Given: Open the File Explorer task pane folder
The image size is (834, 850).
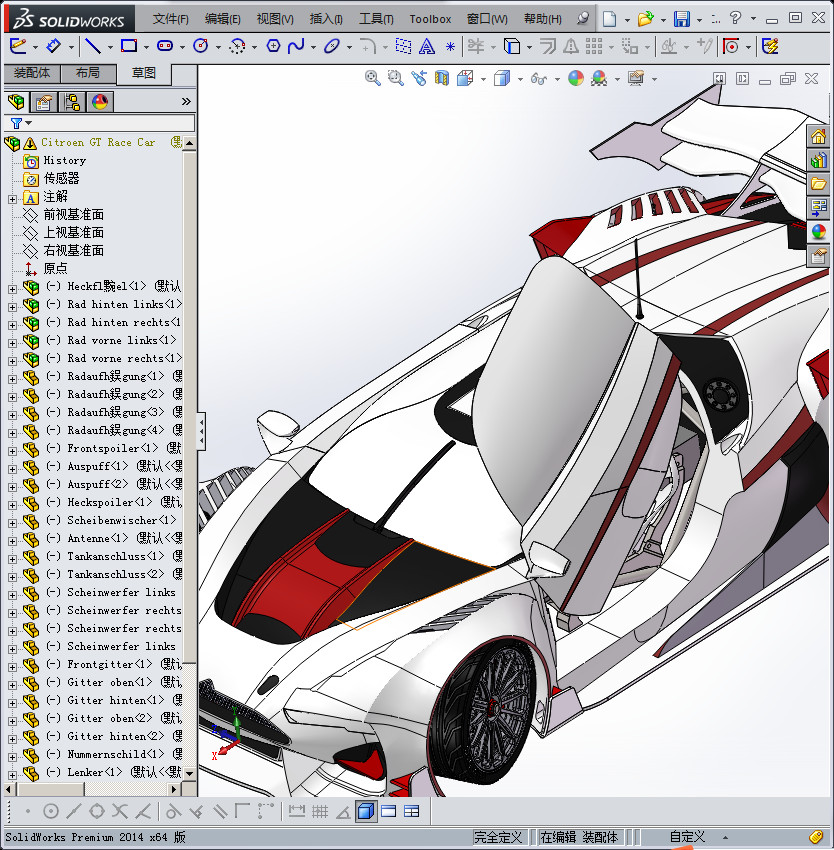Looking at the screenshot, I should click(818, 184).
